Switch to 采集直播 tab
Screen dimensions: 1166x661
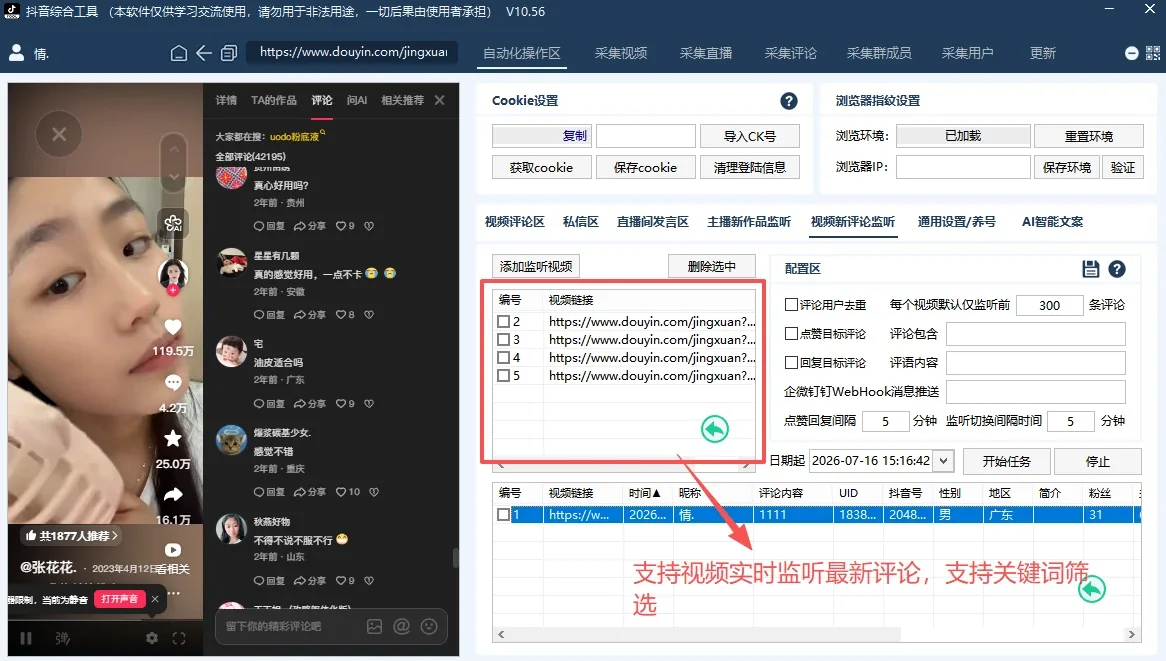(706, 54)
